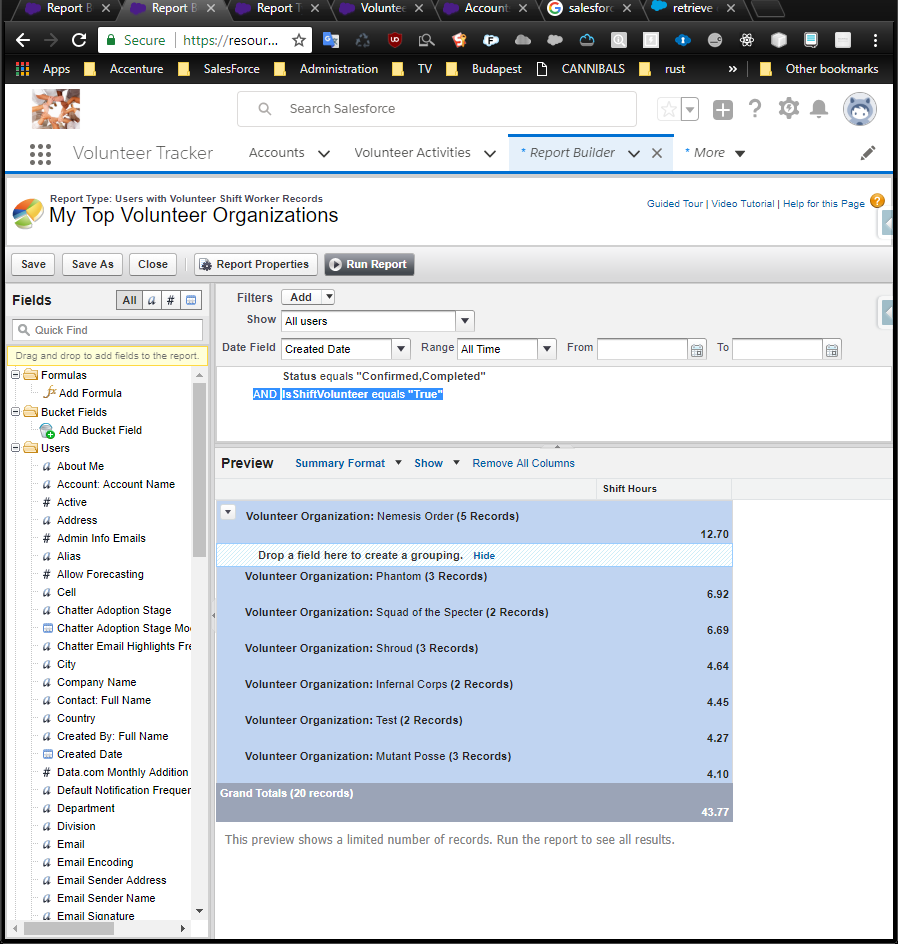Click the Global Actions plus icon
The height and width of the screenshot is (944, 898).
[x=723, y=110]
